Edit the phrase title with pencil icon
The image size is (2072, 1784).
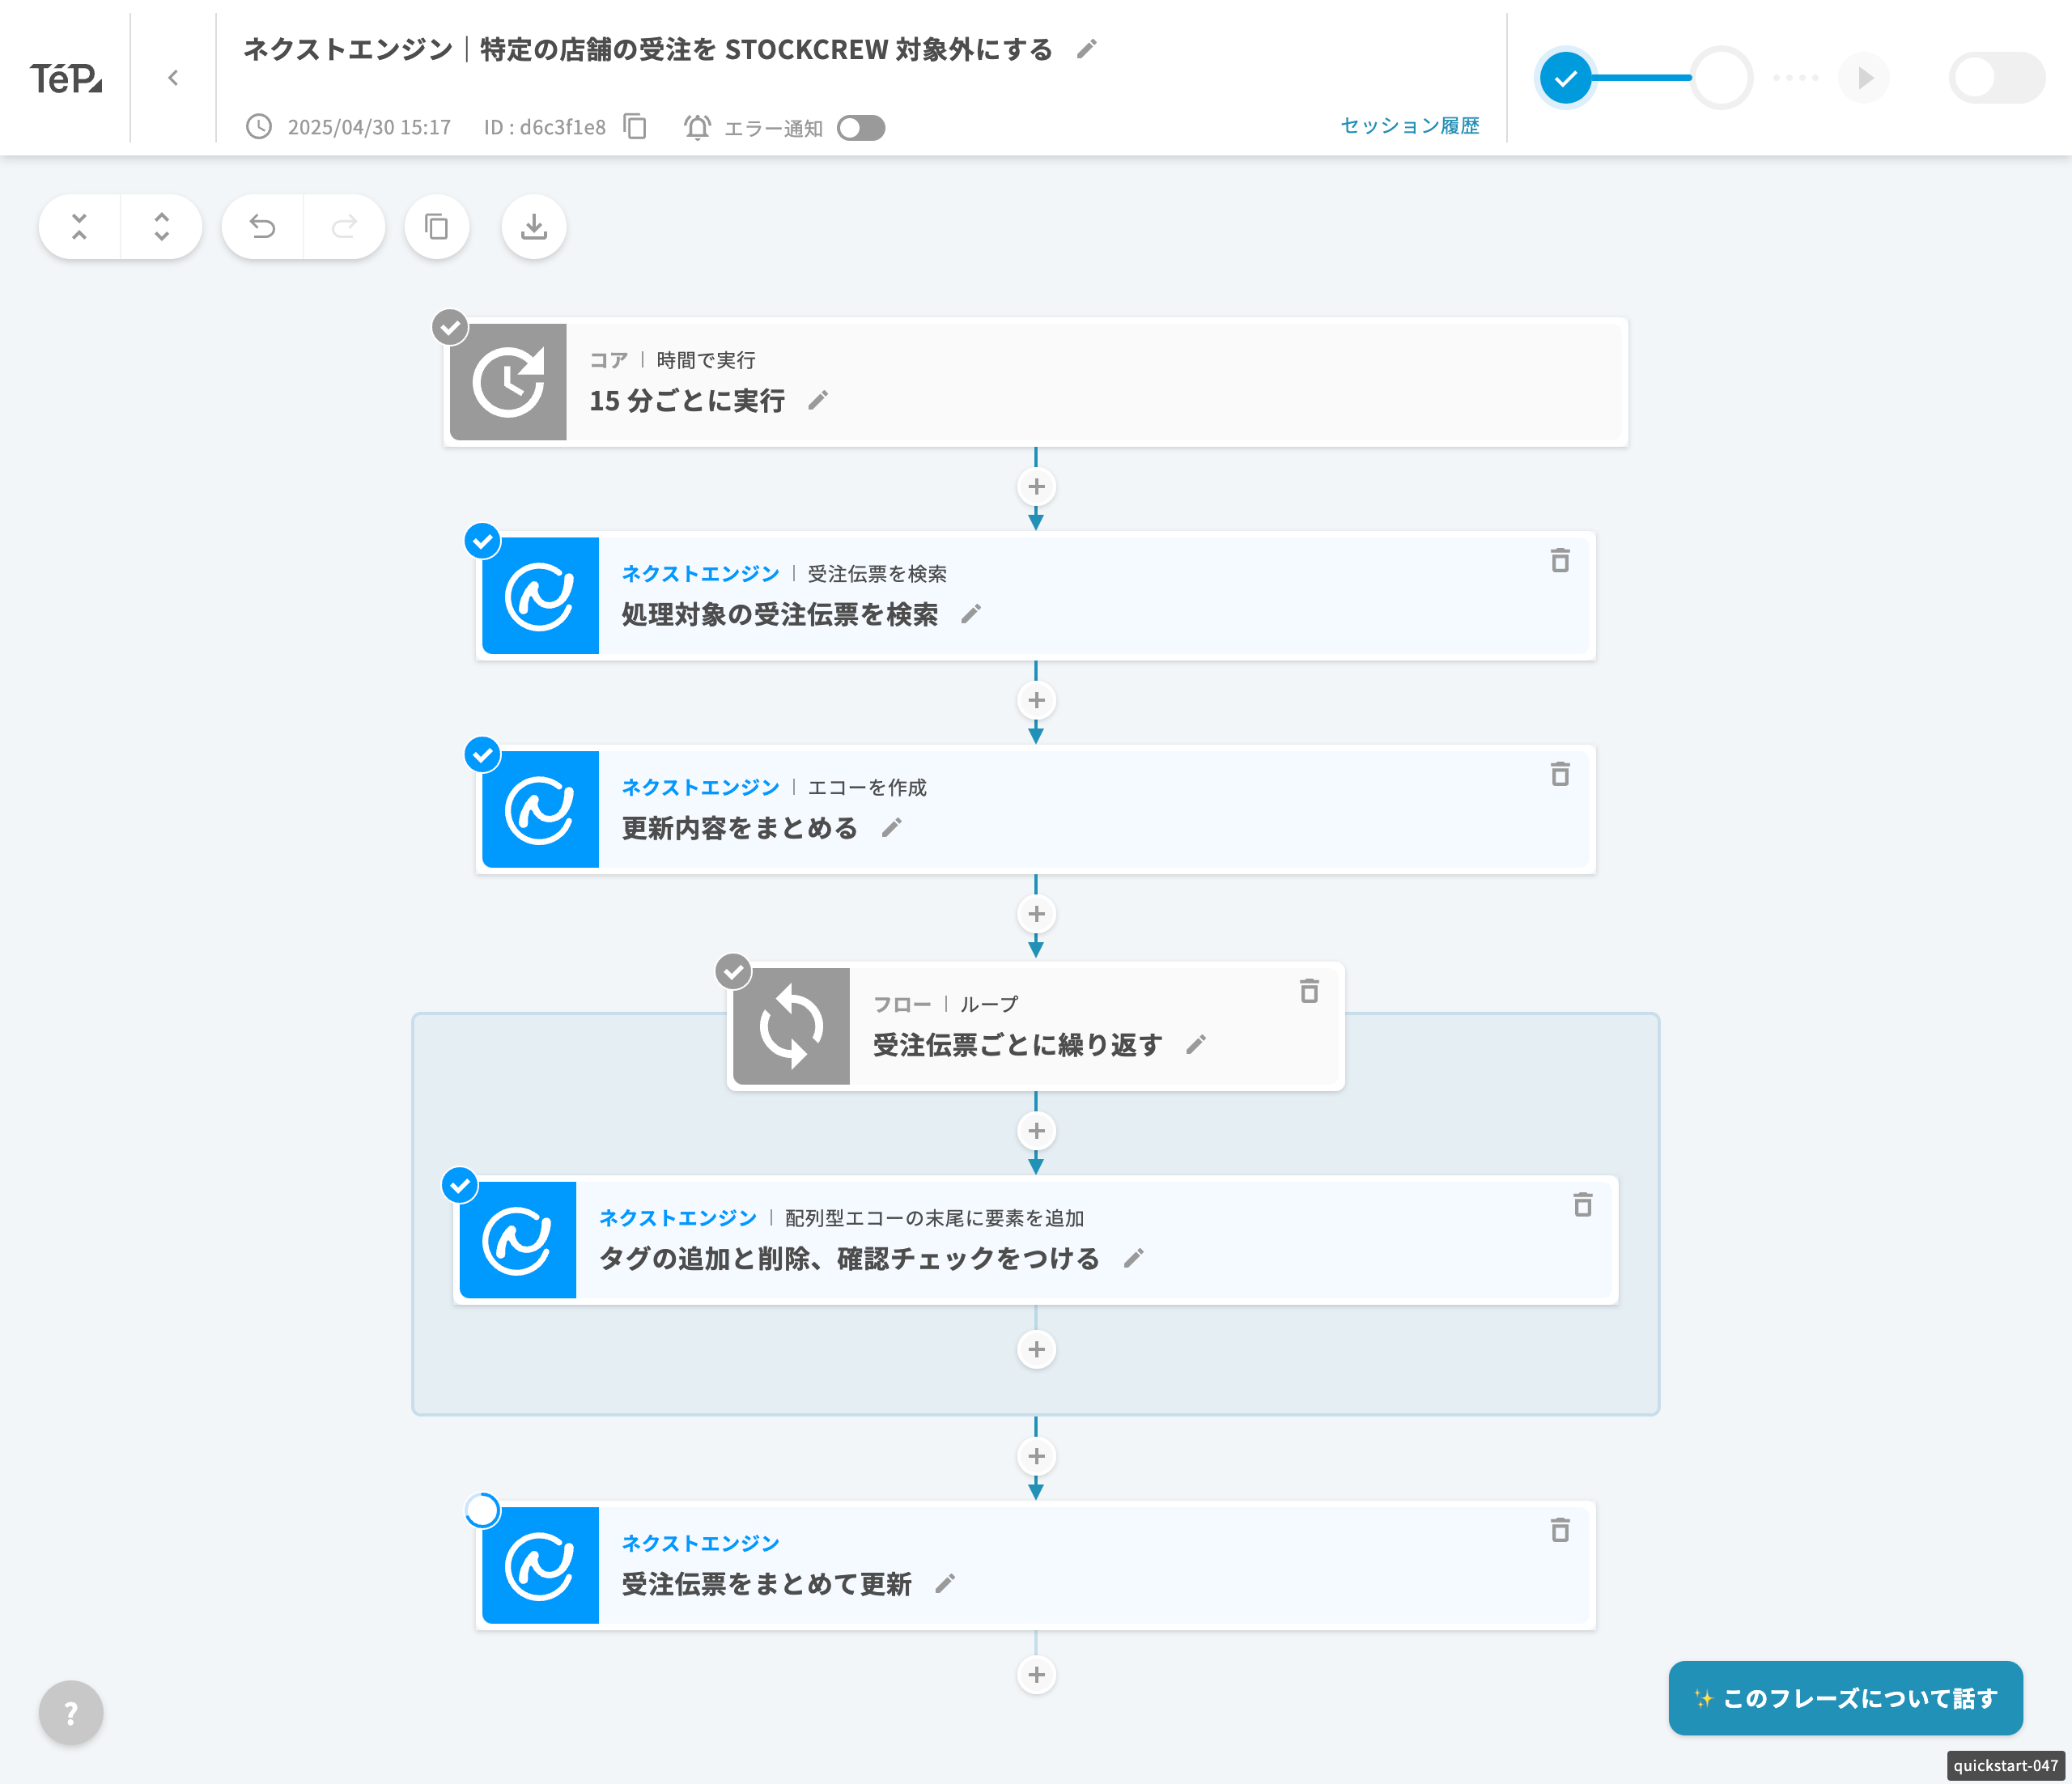click(x=1087, y=49)
